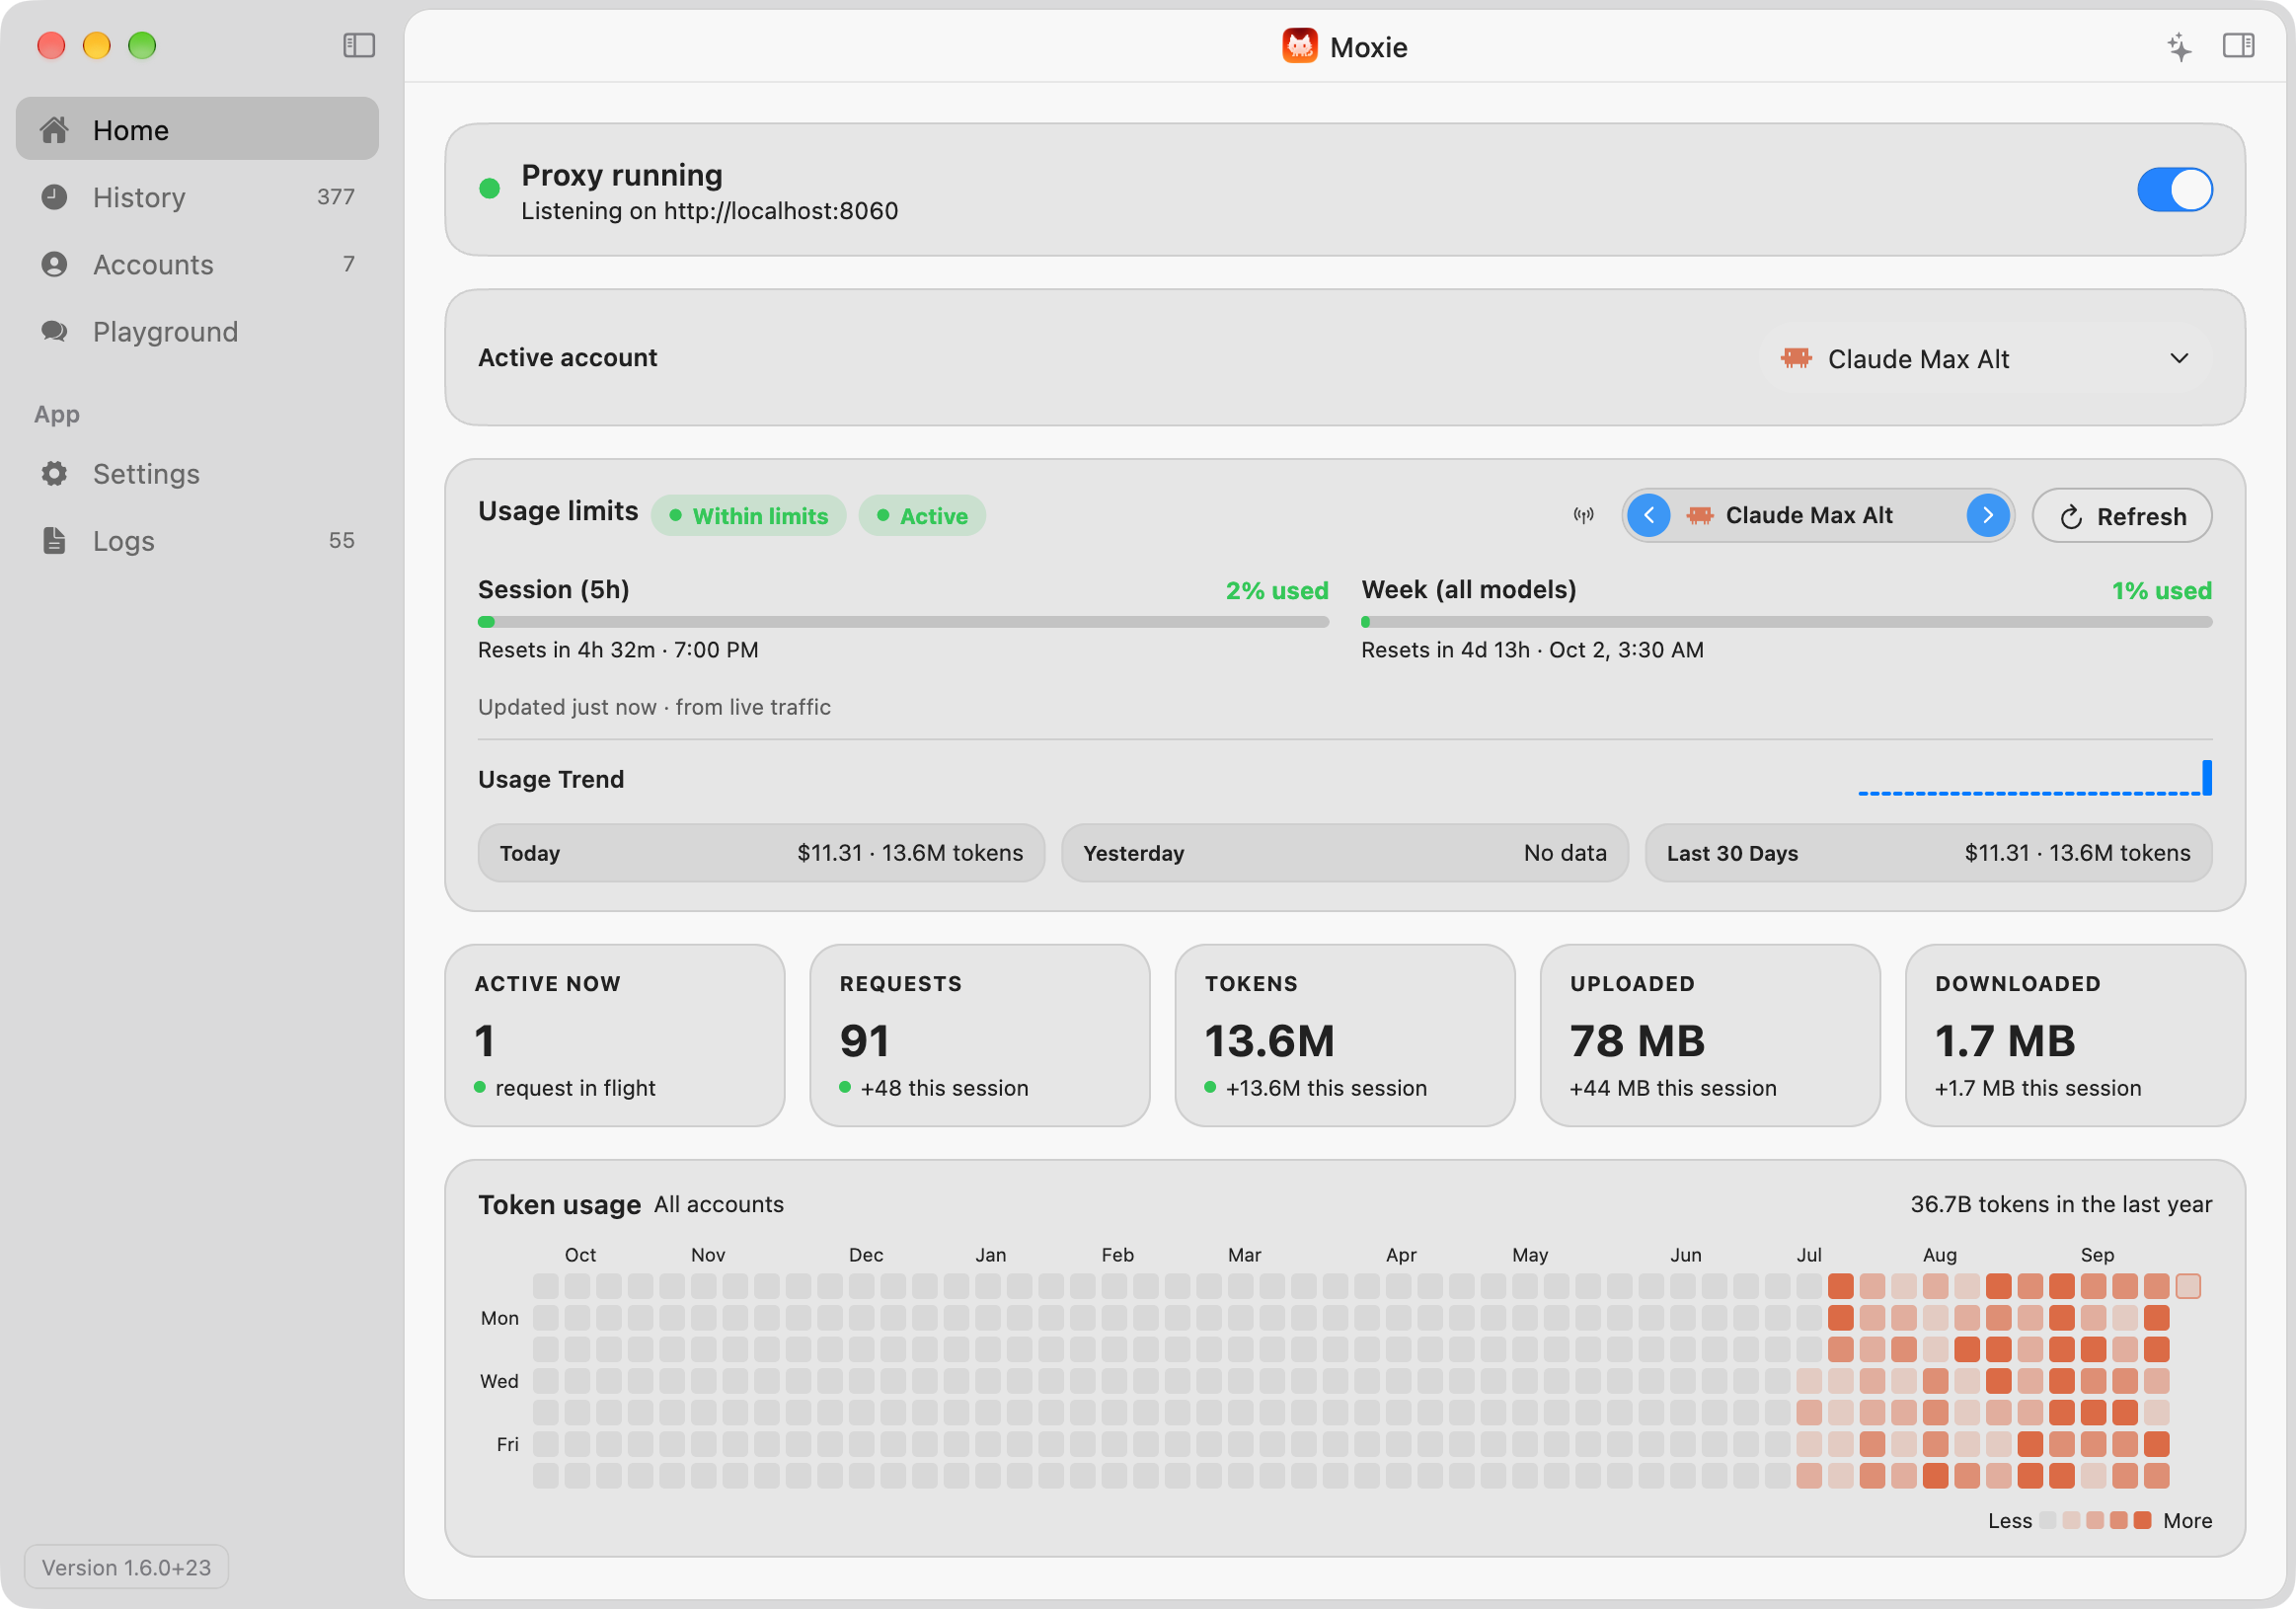Image resolution: width=2296 pixels, height=1609 pixels.
Task: Open the Playground section
Action: click(x=197, y=331)
